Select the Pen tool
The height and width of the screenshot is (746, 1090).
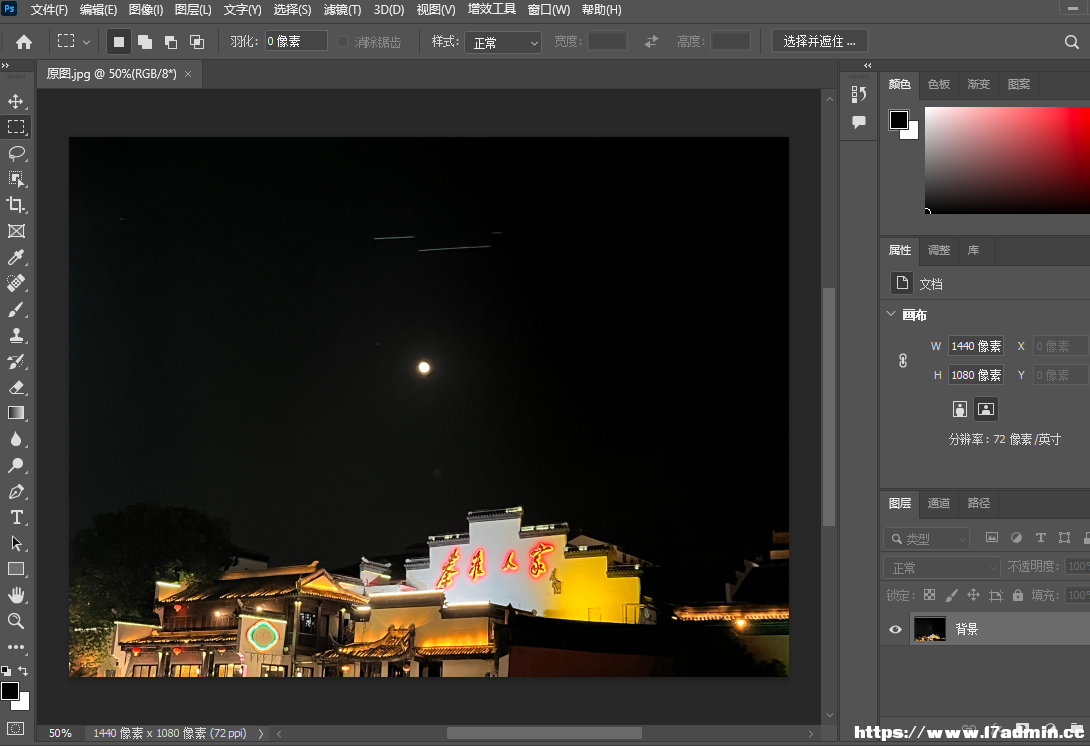pos(16,492)
